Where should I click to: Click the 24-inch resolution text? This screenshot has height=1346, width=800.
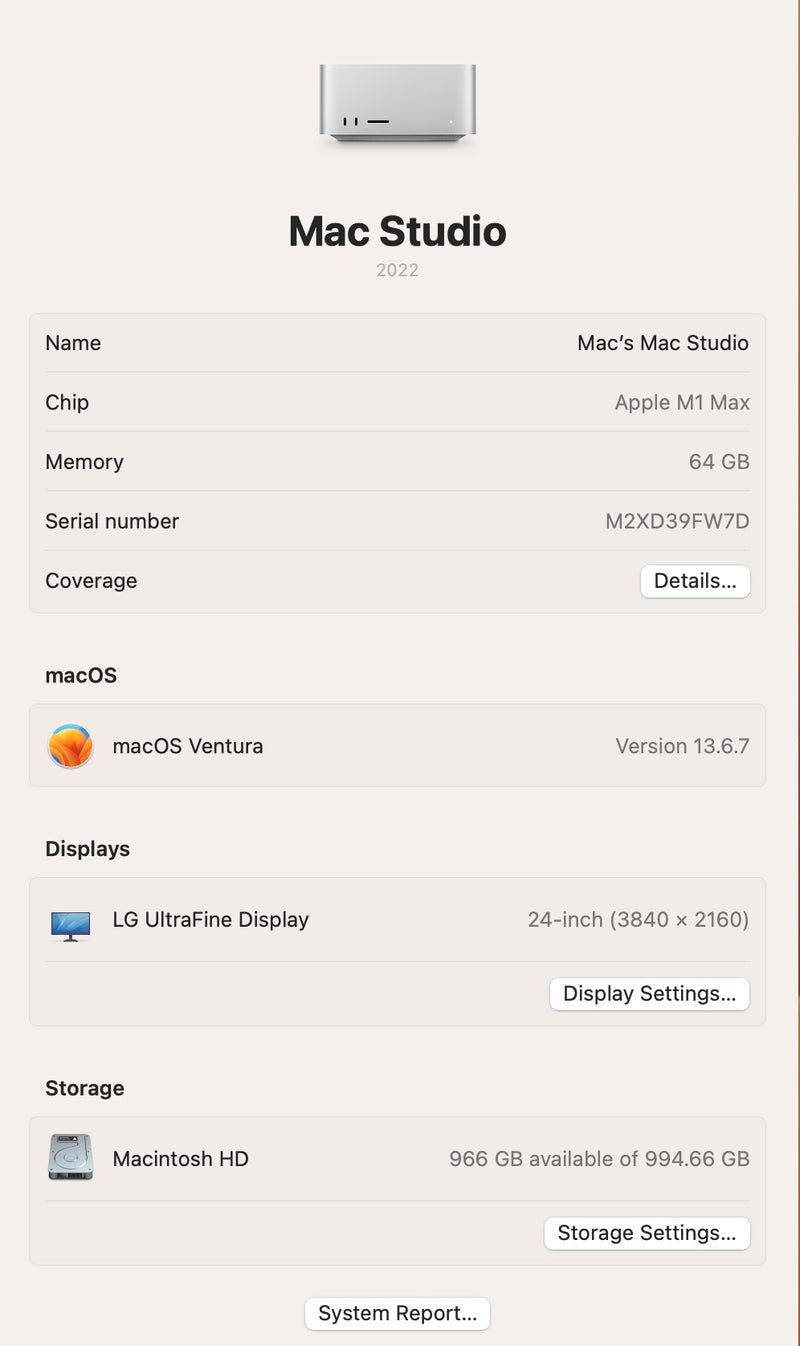(638, 920)
